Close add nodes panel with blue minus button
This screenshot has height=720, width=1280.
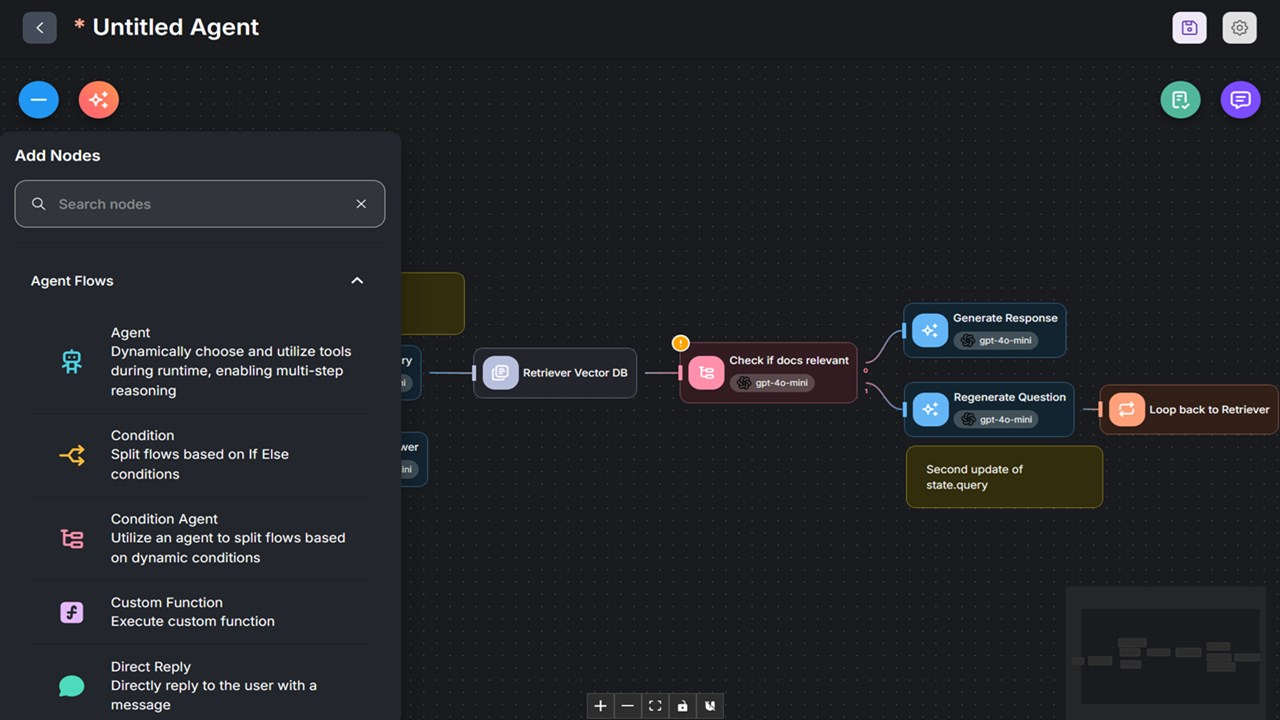[39, 100]
